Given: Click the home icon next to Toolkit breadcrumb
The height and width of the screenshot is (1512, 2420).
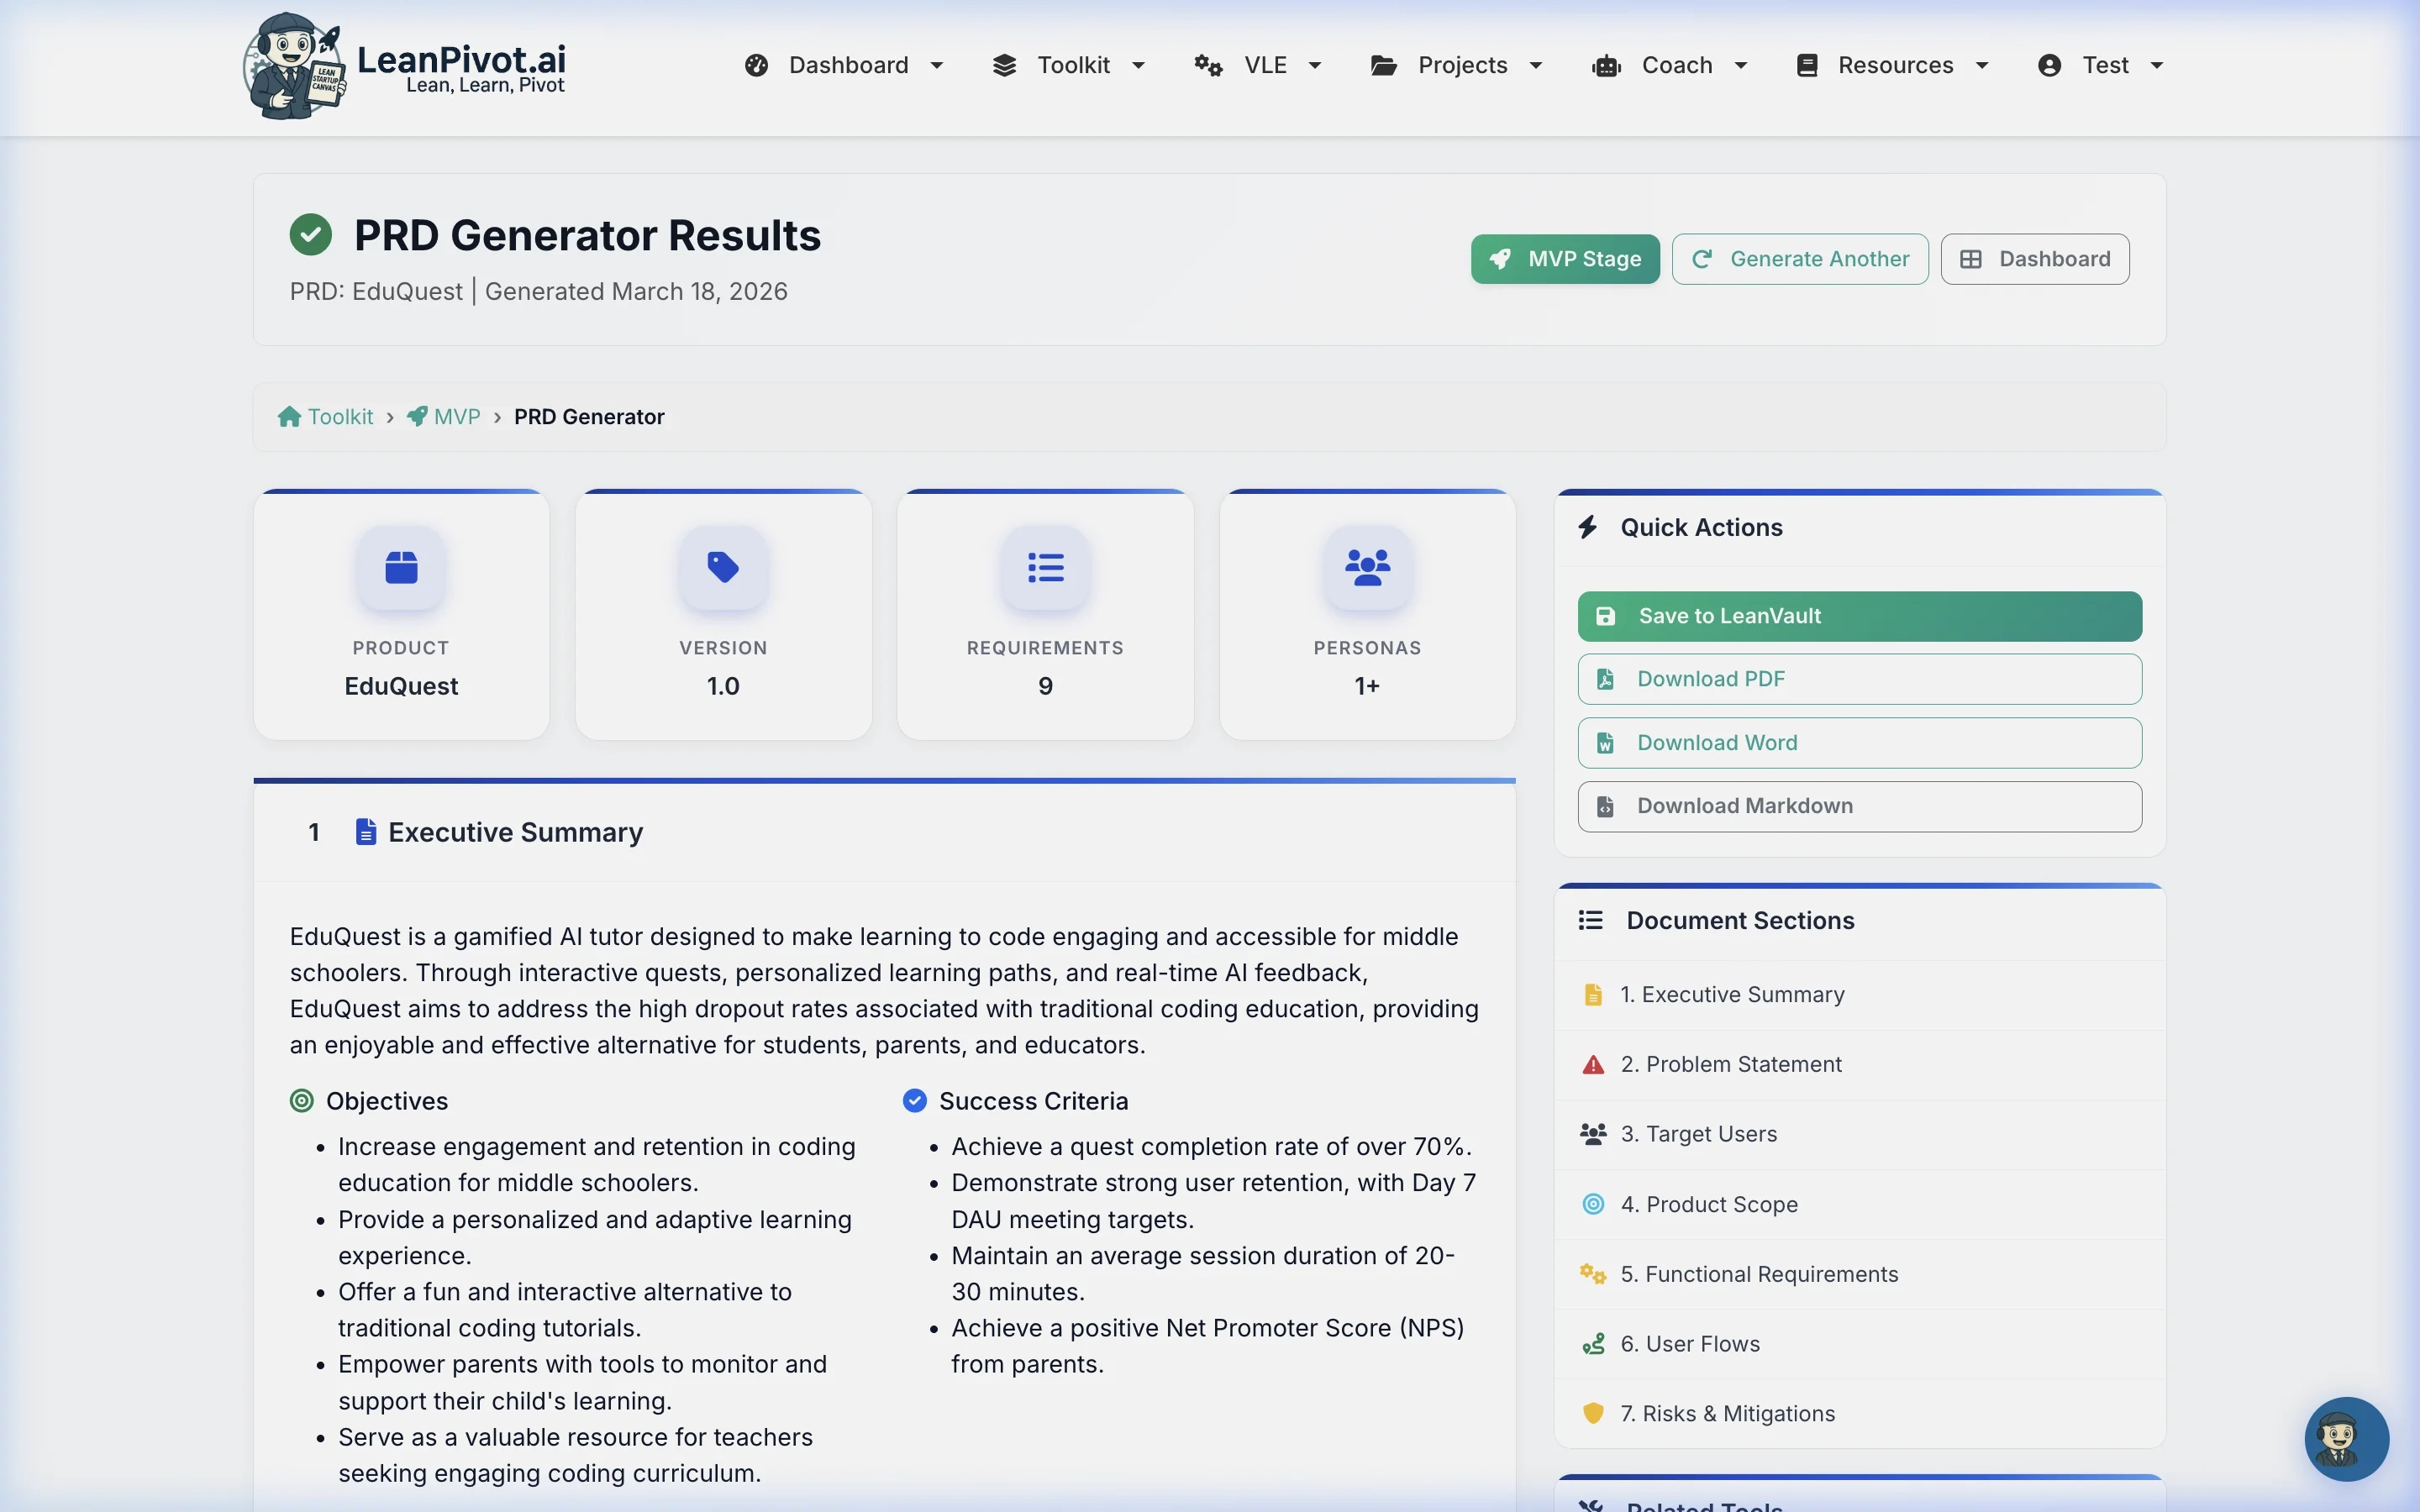Looking at the screenshot, I should point(289,416).
